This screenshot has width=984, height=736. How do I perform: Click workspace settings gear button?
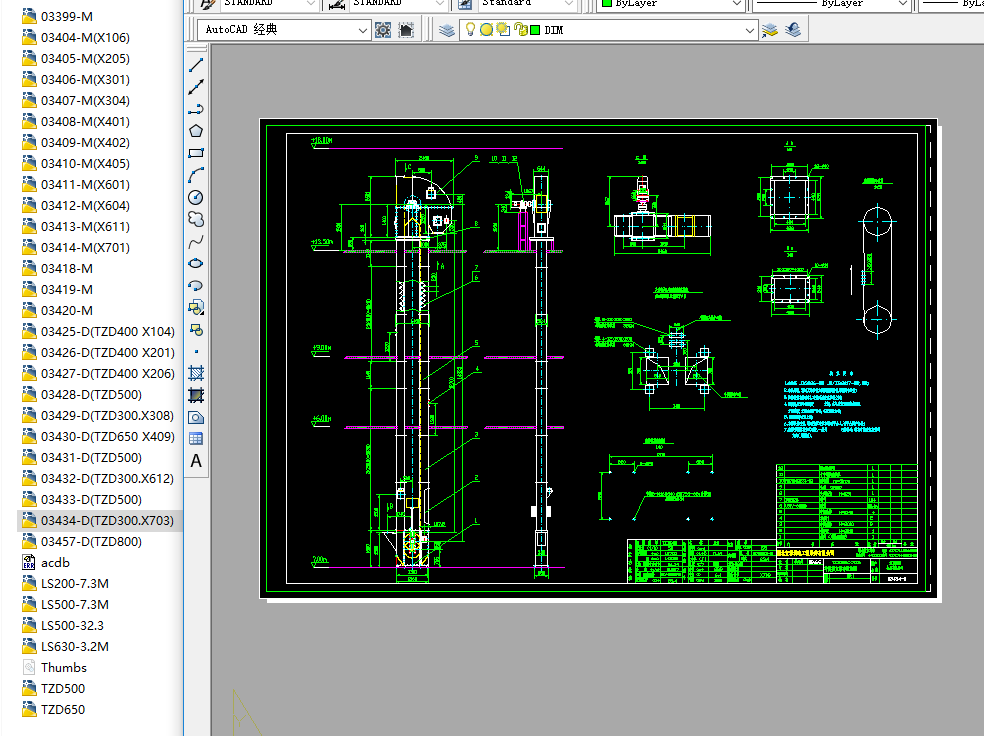[383, 30]
